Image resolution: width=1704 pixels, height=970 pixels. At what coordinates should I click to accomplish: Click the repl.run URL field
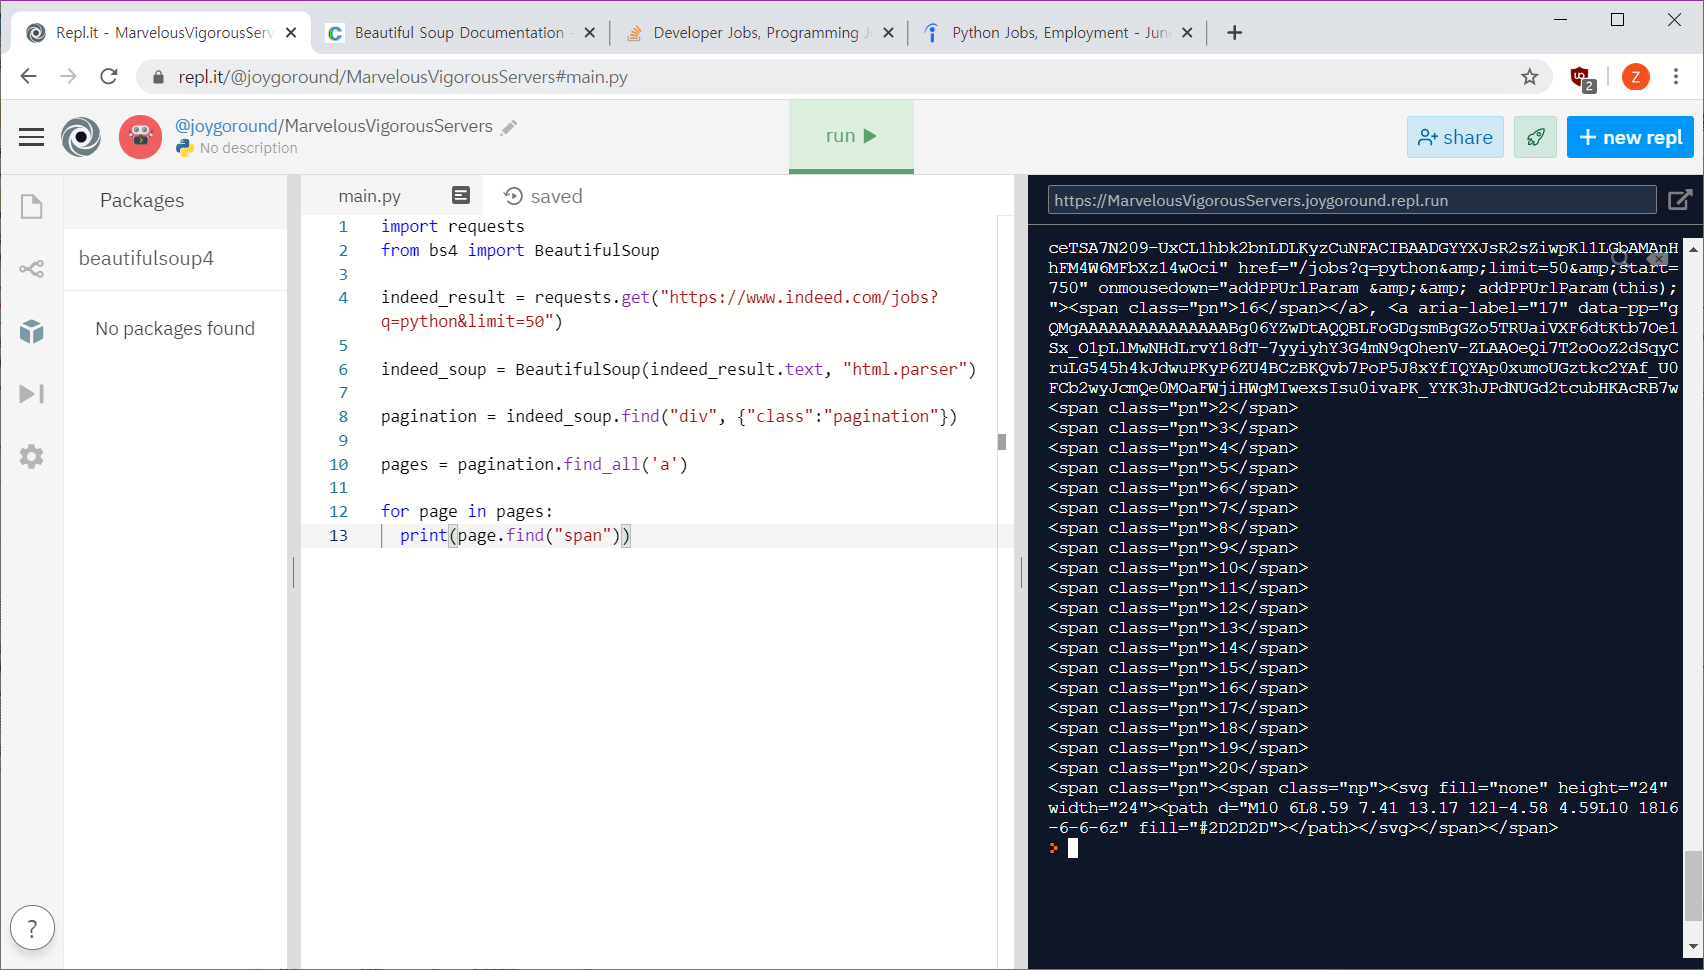click(1351, 200)
